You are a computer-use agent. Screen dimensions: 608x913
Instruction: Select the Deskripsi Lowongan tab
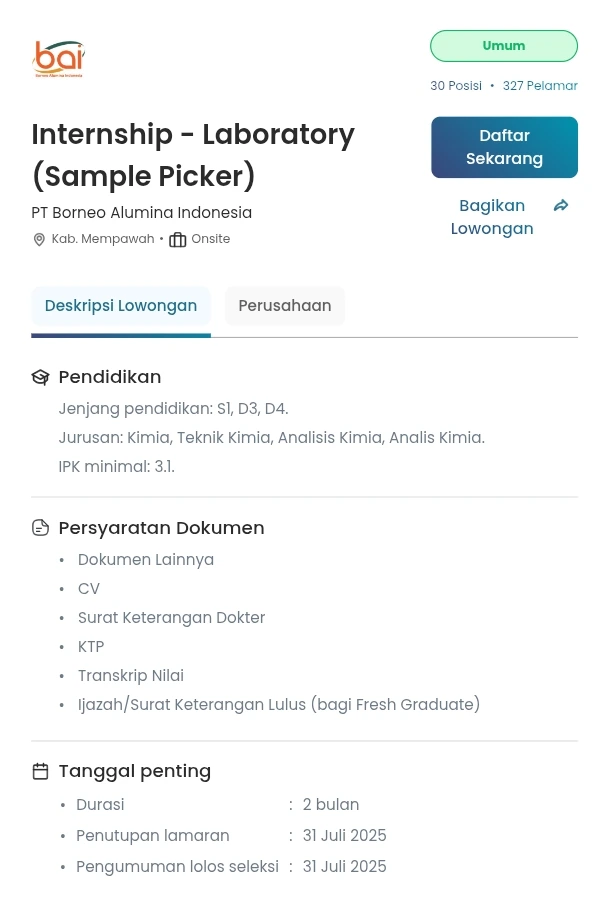[121, 306]
